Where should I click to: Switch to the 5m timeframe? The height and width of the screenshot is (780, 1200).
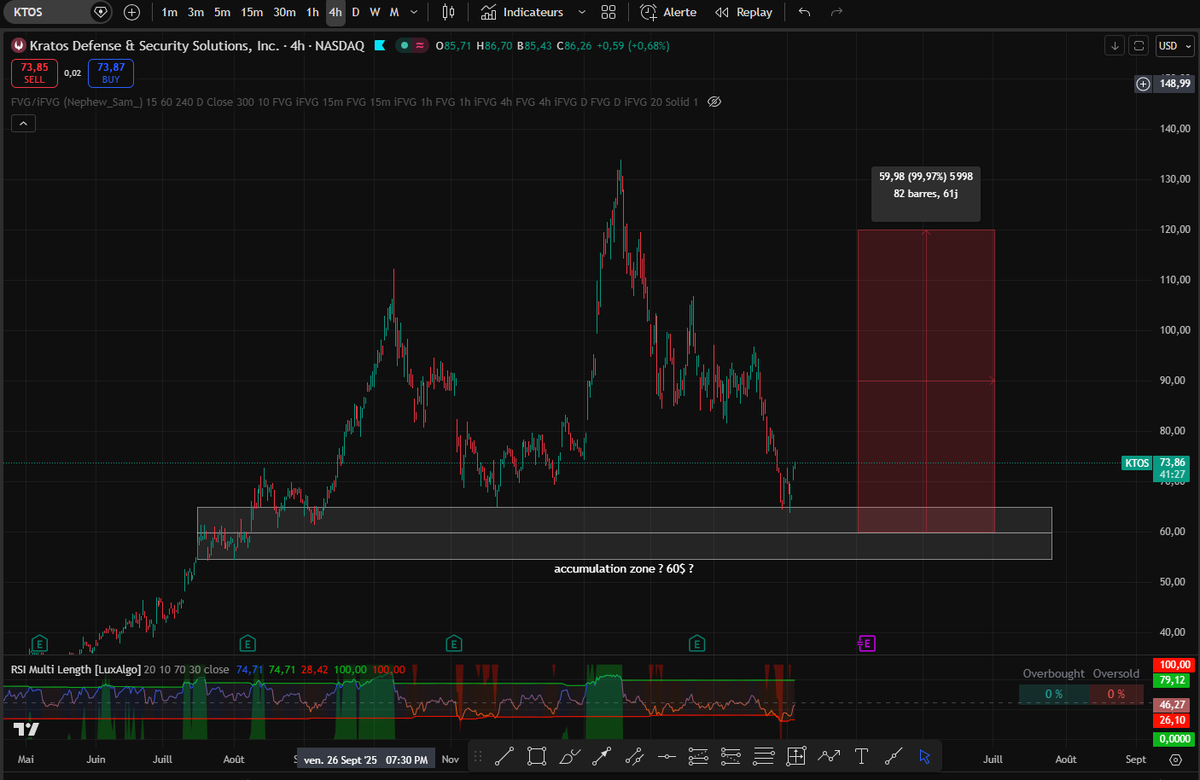coord(222,12)
